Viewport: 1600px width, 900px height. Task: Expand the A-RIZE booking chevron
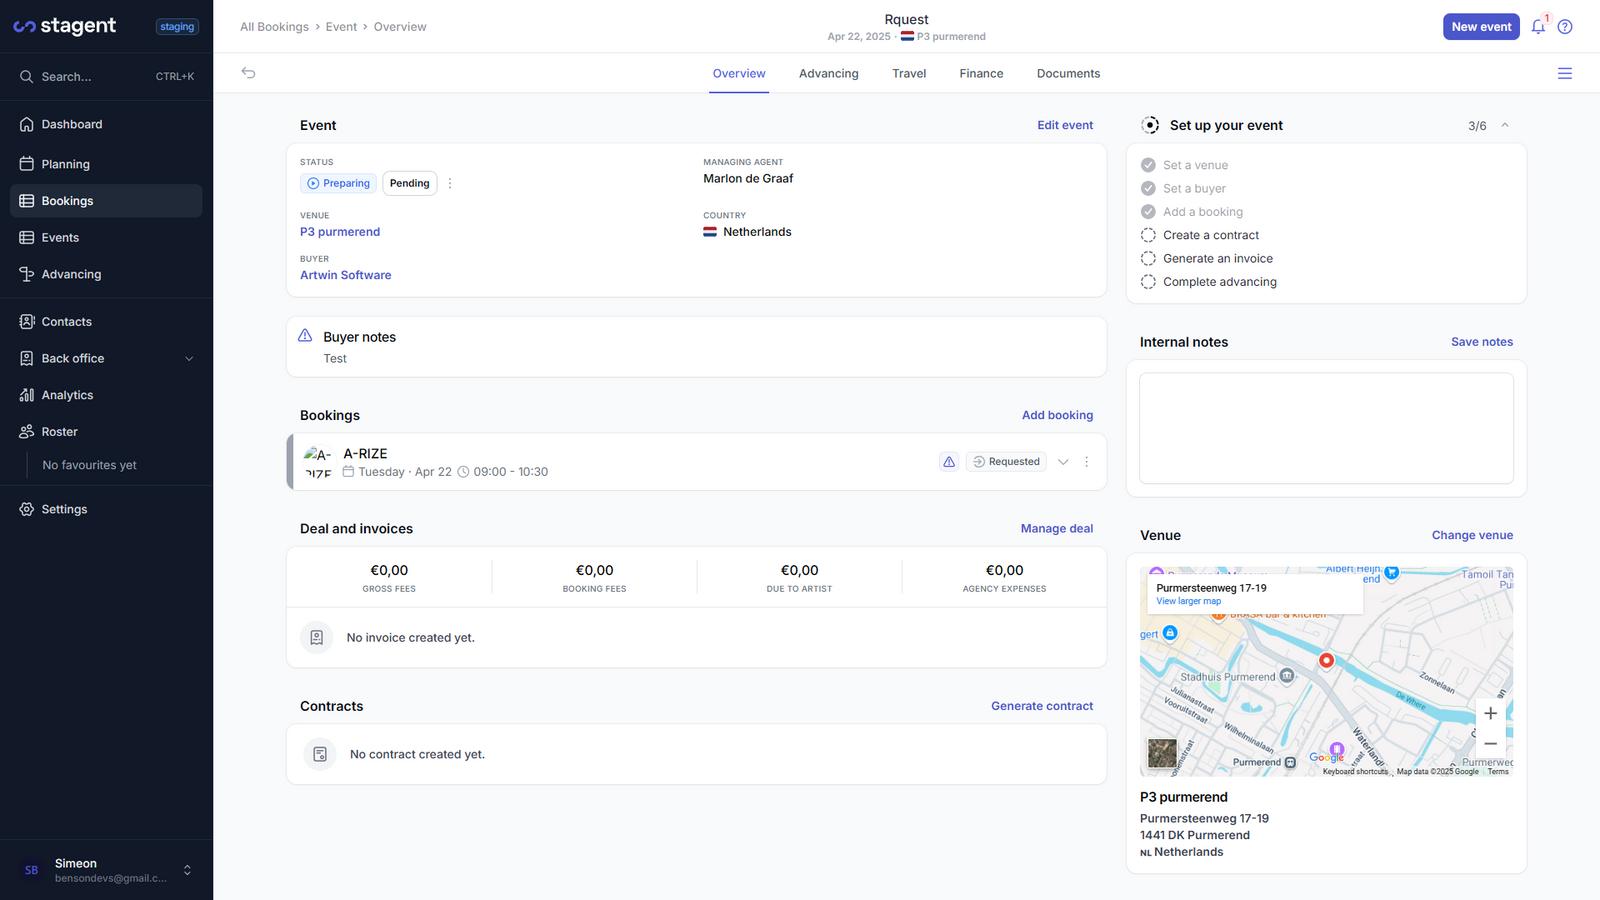1063,462
